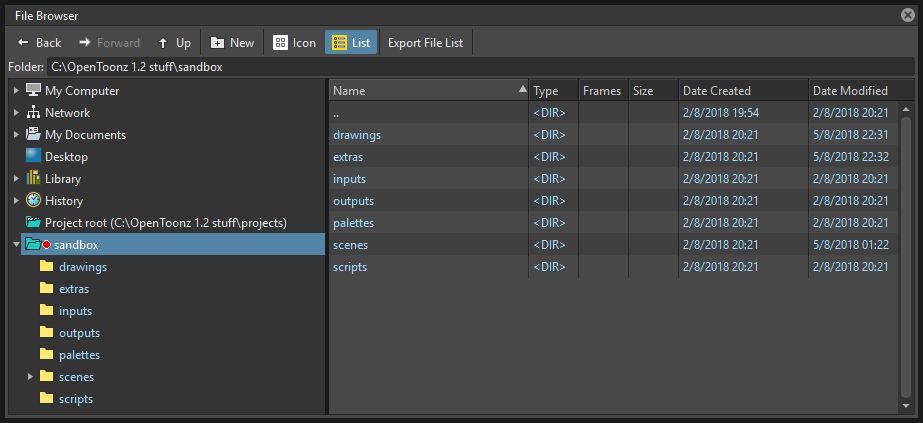The height and width of the screenshot is (423, 923).
Task: Sort by the Frames column header
Action: pyautogui.click(x=604, y=91)
